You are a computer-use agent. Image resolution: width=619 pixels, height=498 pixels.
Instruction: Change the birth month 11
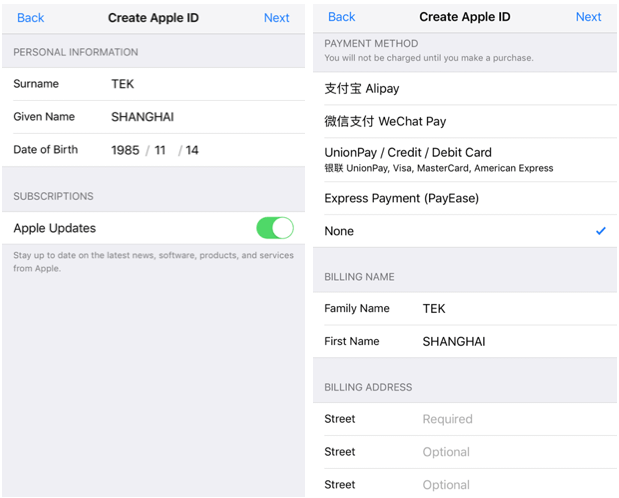[160, 150]
